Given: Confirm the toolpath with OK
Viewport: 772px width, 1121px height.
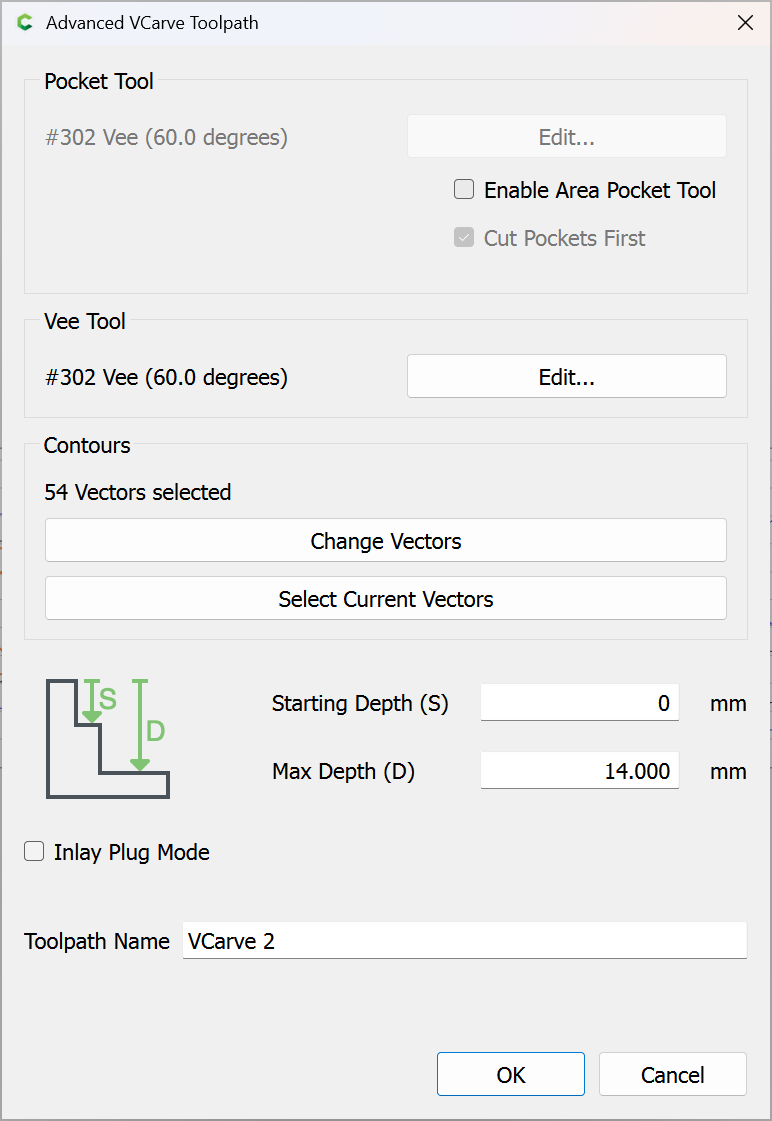Looking at the screenshot, I should 511,1074.
